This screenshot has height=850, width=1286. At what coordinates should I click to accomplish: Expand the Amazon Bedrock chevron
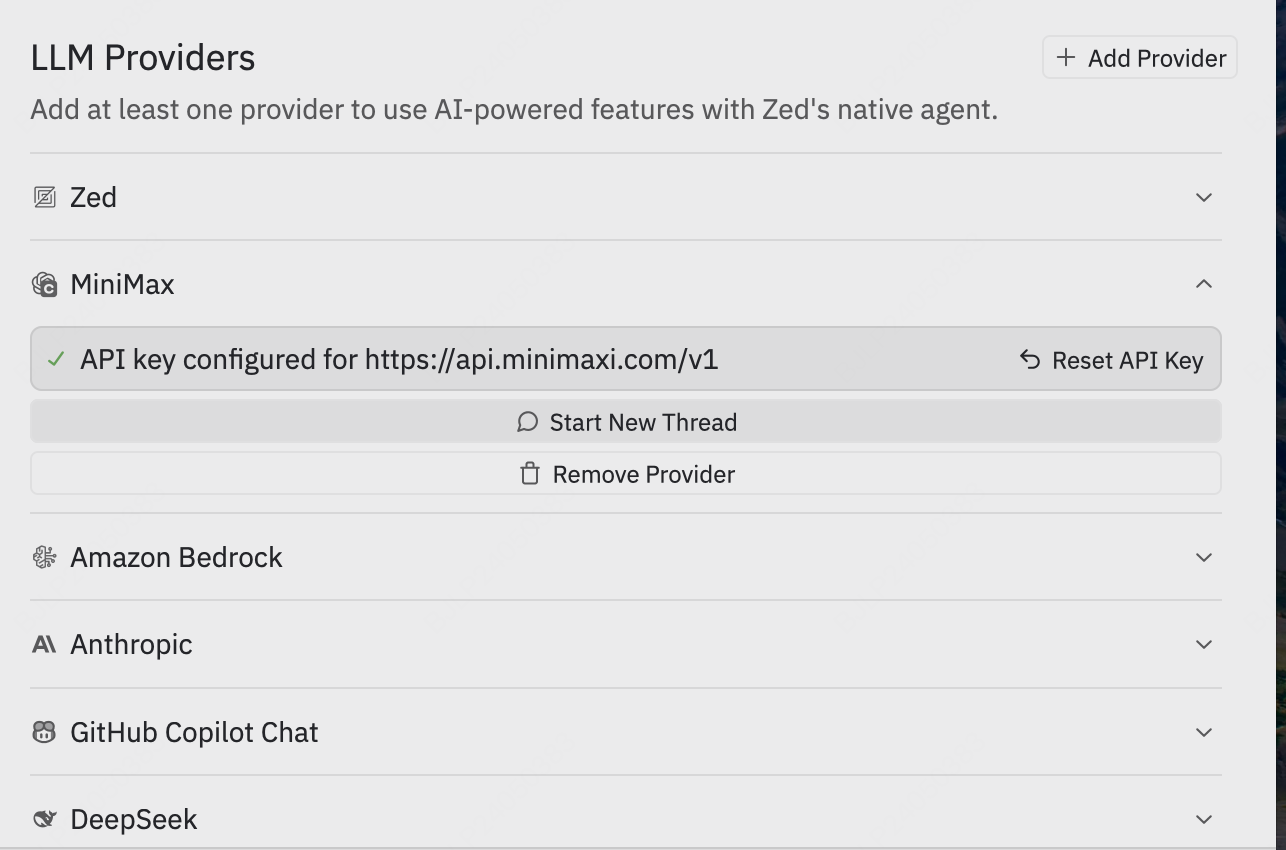[1204, 557]
